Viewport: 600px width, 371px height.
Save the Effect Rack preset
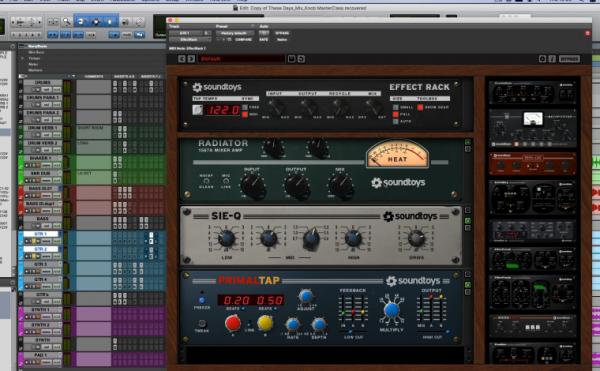click(292, 59)
